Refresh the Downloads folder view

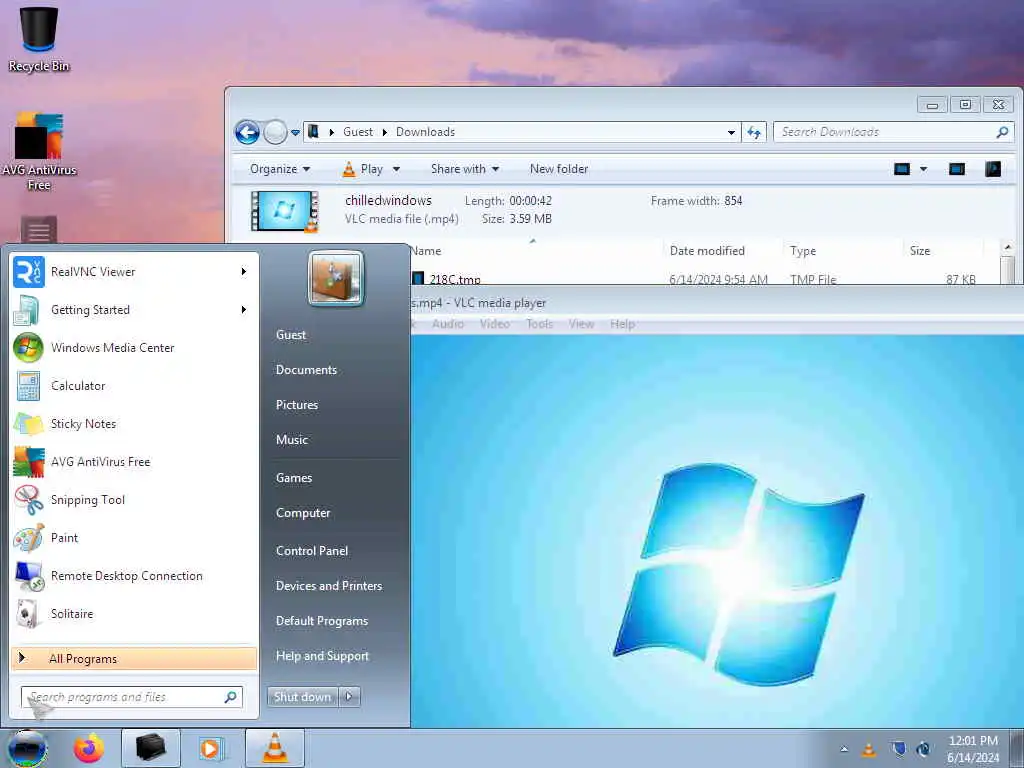[754, 133]
